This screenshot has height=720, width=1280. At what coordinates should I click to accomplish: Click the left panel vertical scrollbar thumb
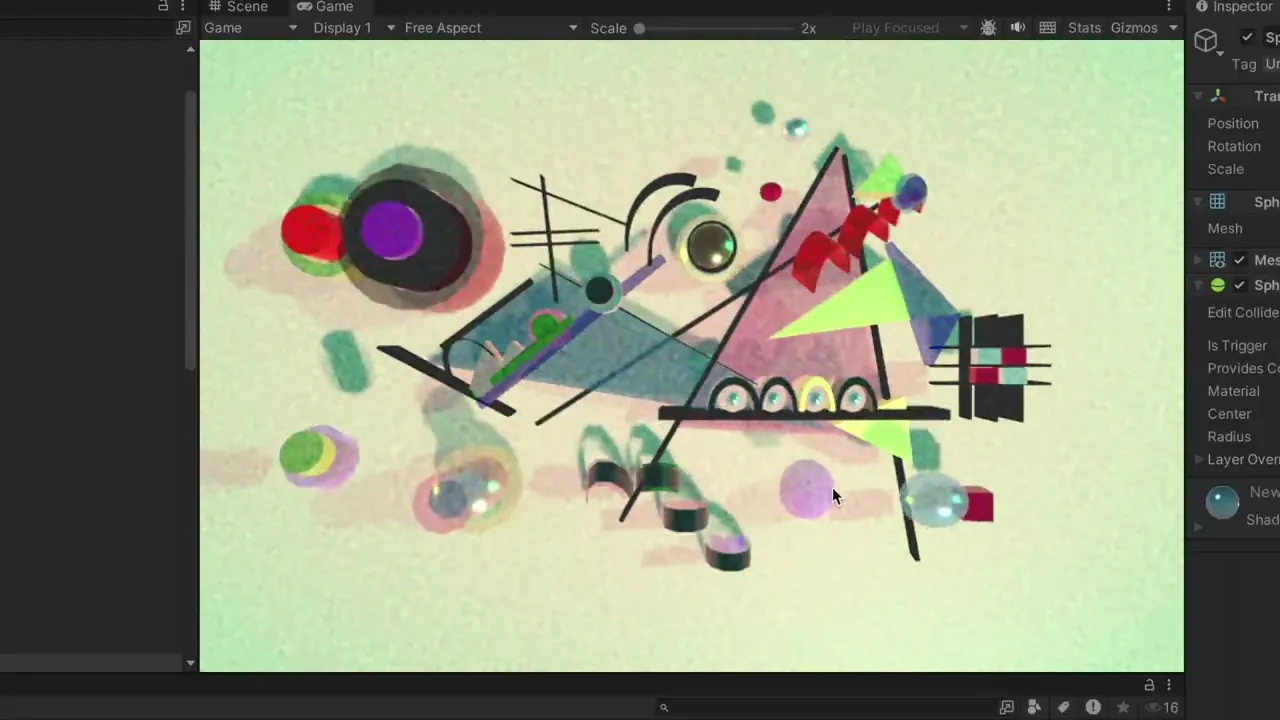point(190,231)
